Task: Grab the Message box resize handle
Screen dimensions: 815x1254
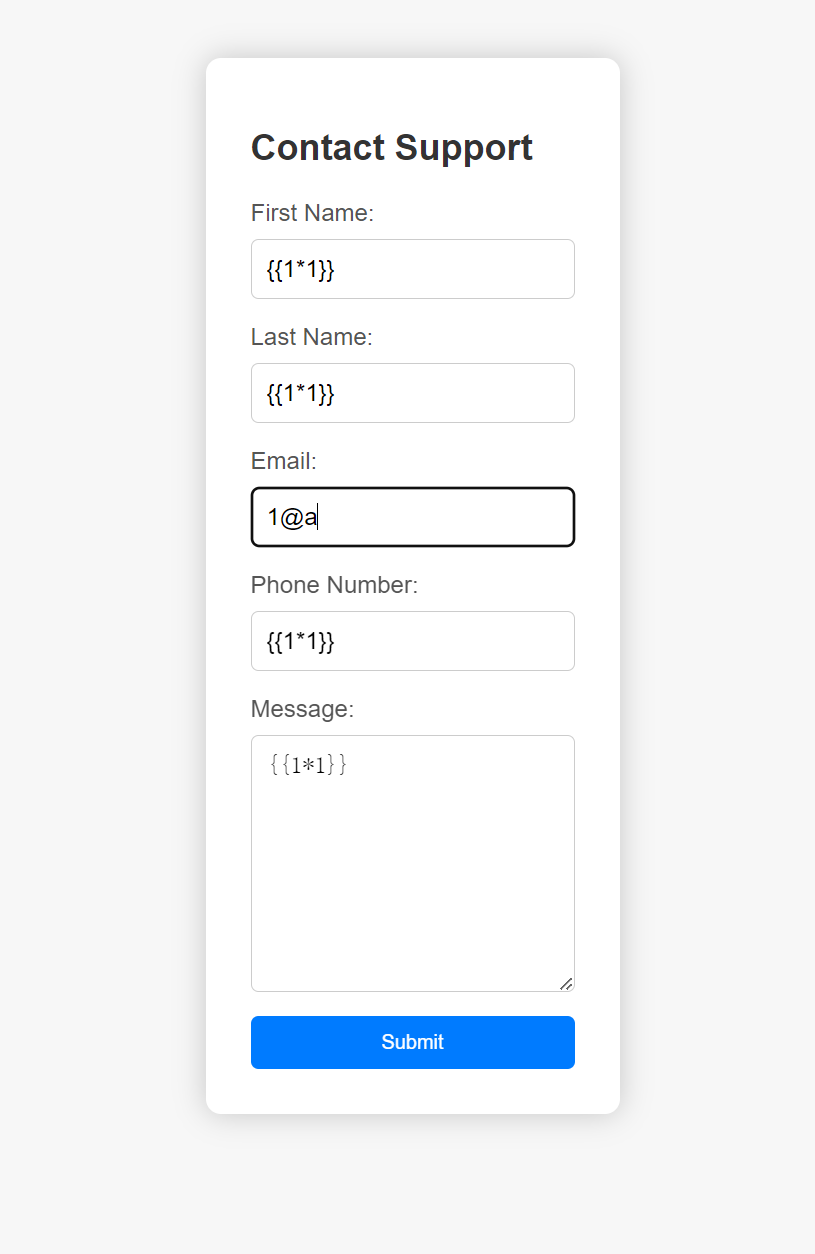Action: tap(566, 984)
